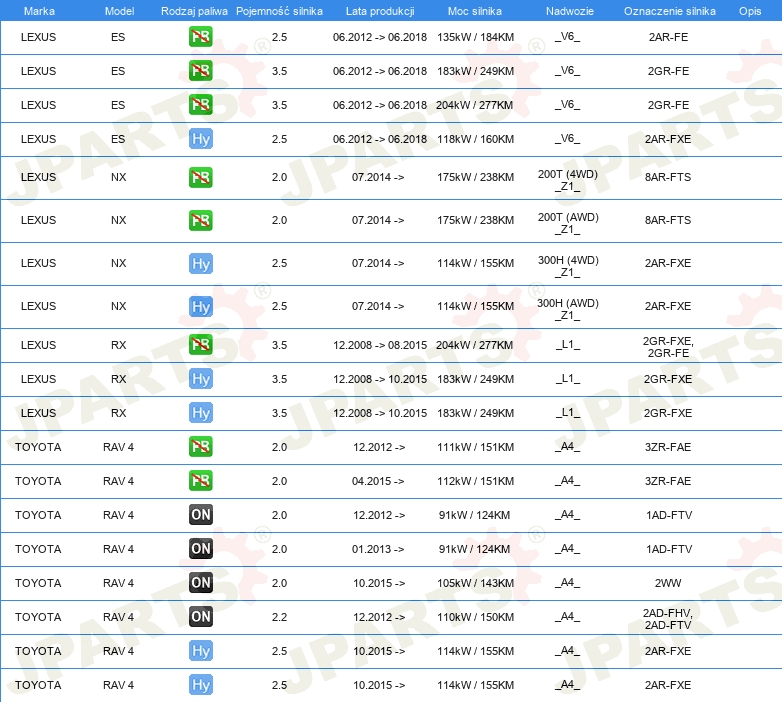Select the 111kW / 151KM power cell
Viewport: 782px width, 702px height.
pos(475,447)
